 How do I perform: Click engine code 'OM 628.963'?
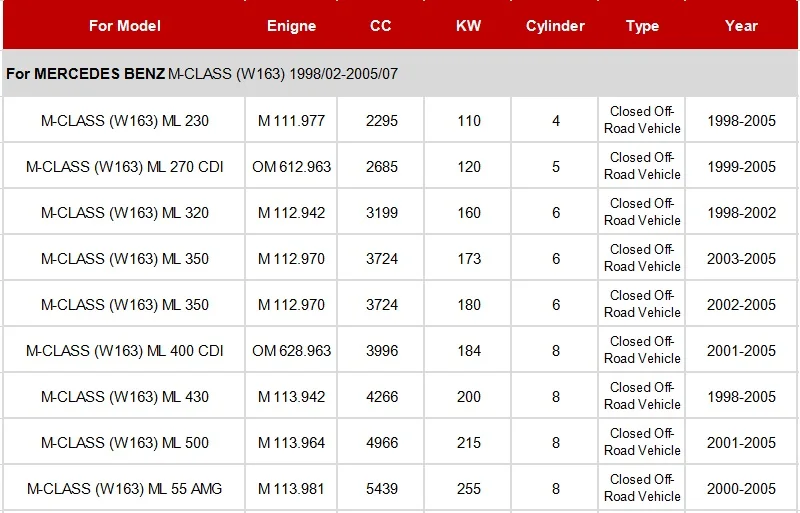pyautogui.click(x=291, y=351)
